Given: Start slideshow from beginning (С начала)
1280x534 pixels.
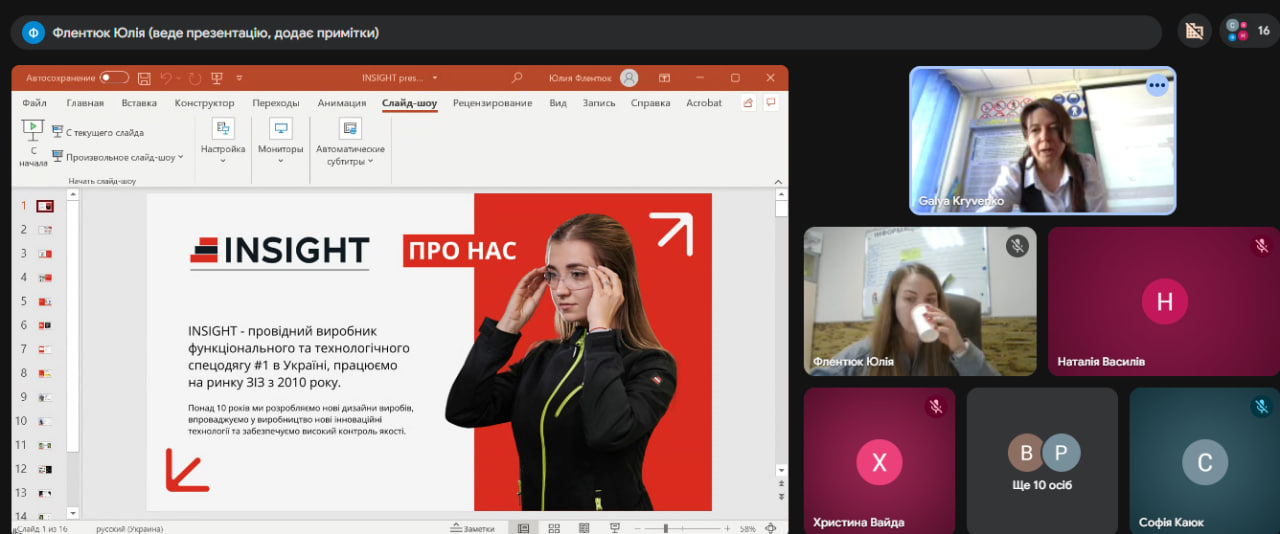Looking at the screenshot, I should click(33, 144).
